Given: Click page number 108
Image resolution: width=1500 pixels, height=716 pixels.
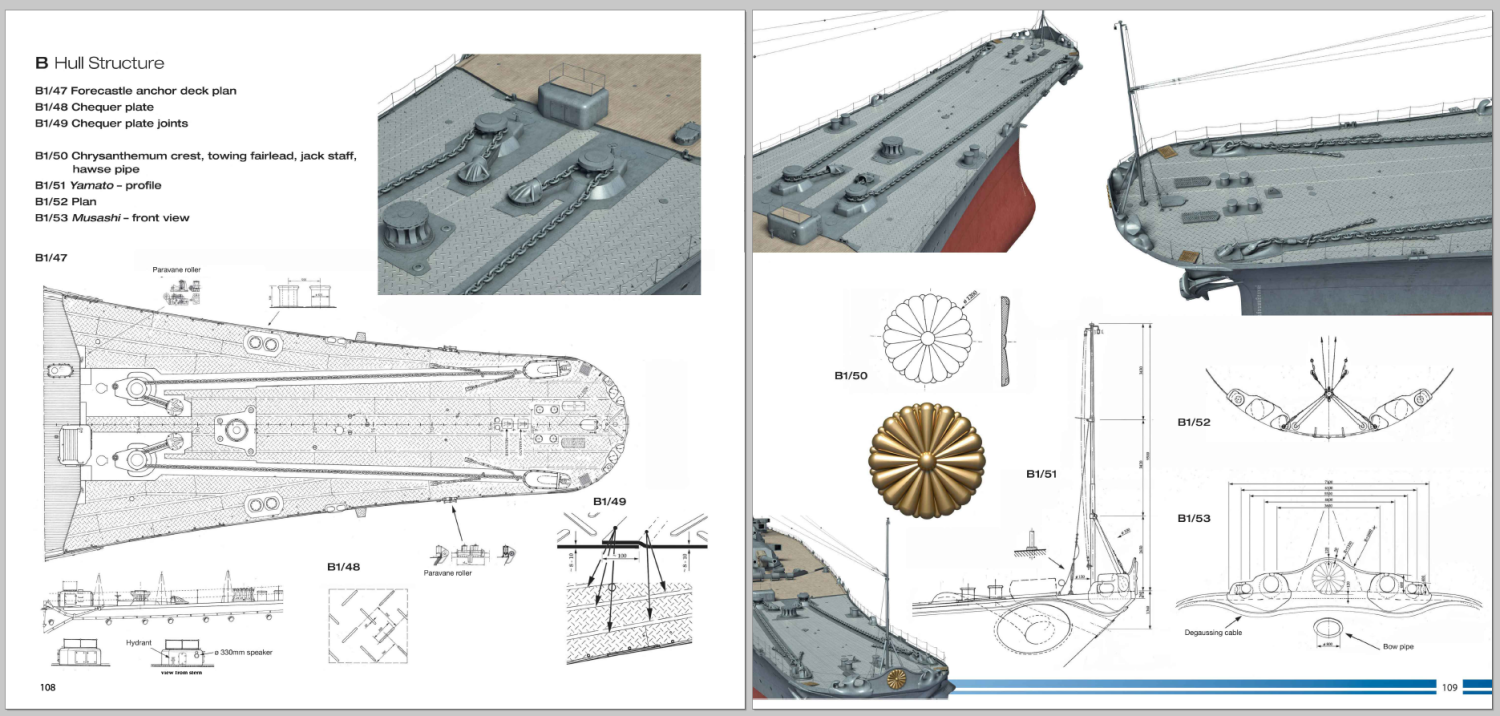Looking at the screenshot, I should [48, 687].
